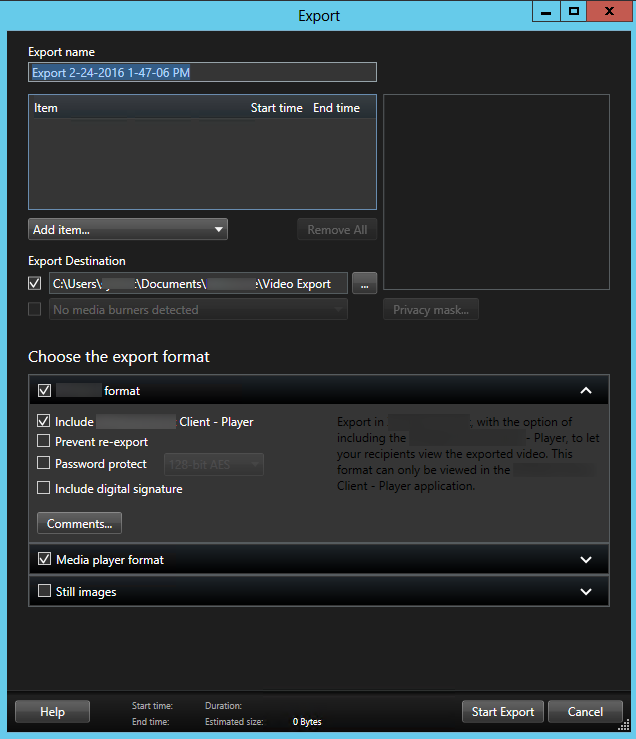Click the browse button next to destination path
Viewport: 636px width, 739px height.
pos(365,284)
